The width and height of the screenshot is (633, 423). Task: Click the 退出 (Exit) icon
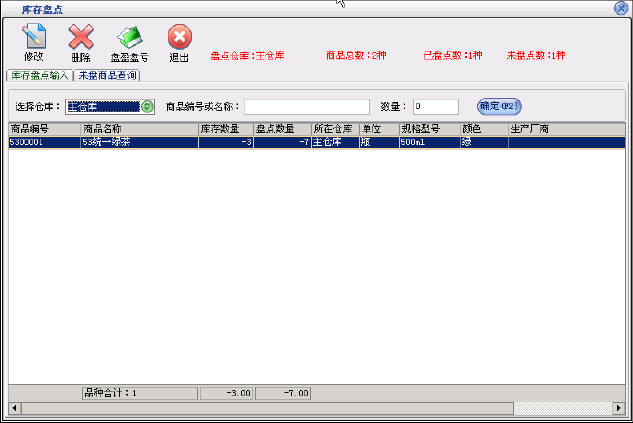pyautogui.click(x=179, y=41)
